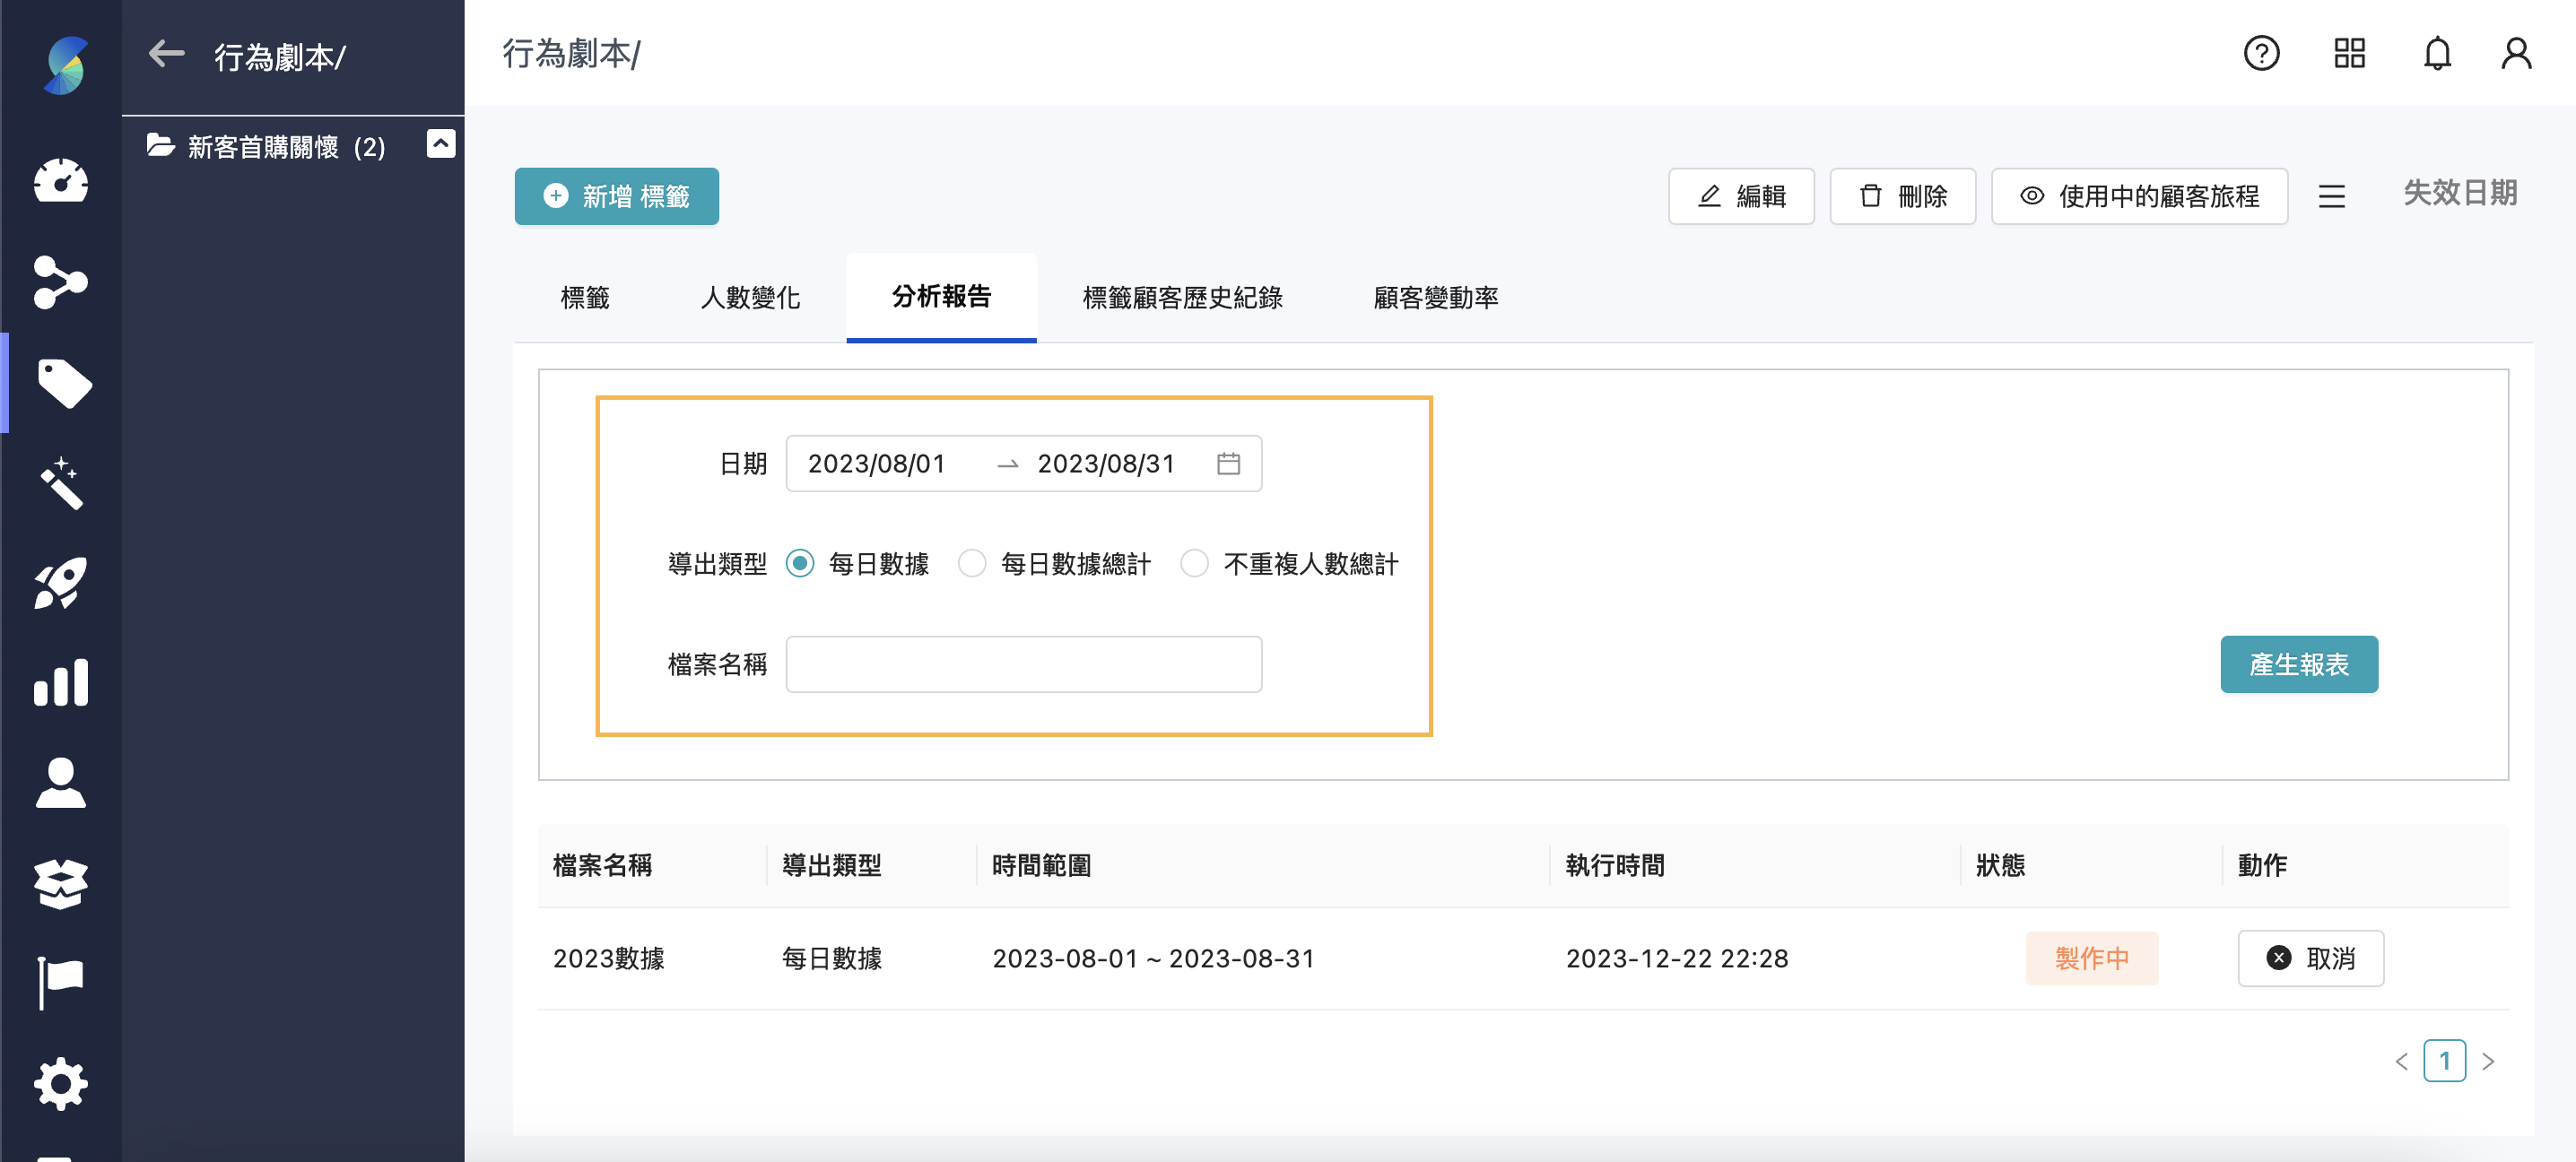Image resolution: width=2576 pixels, height=1162 pixels.
Task: Switch to the 顧客變動率 tab
Action: pyautogui.click(x=1434, y=297)
